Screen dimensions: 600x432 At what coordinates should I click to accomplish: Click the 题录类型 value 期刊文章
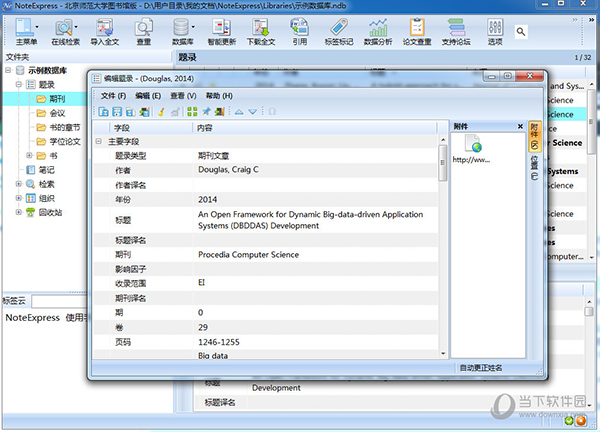213,156
